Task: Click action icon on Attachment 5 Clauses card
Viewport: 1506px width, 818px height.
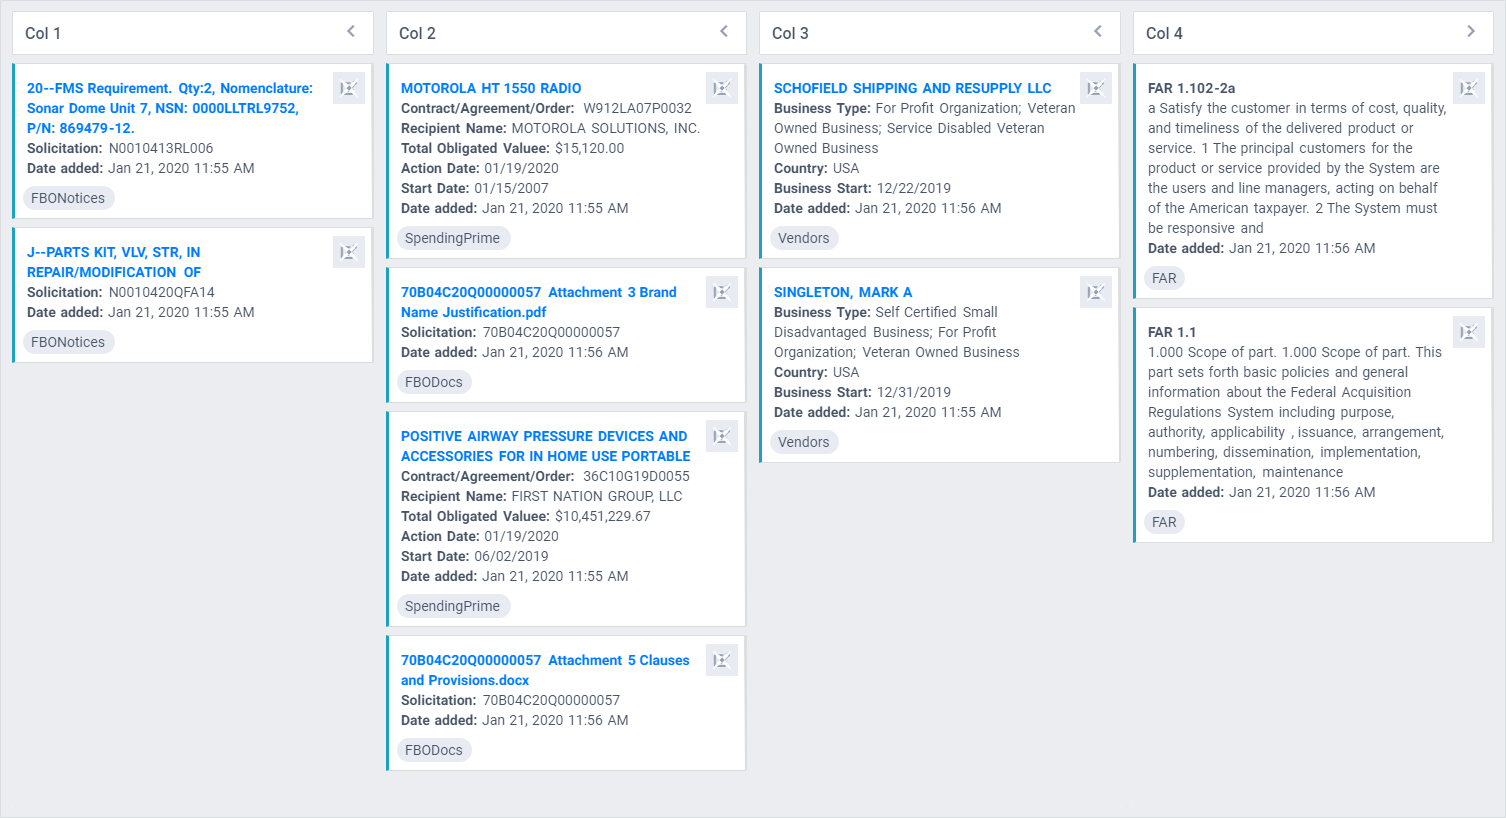Action: 722,660
